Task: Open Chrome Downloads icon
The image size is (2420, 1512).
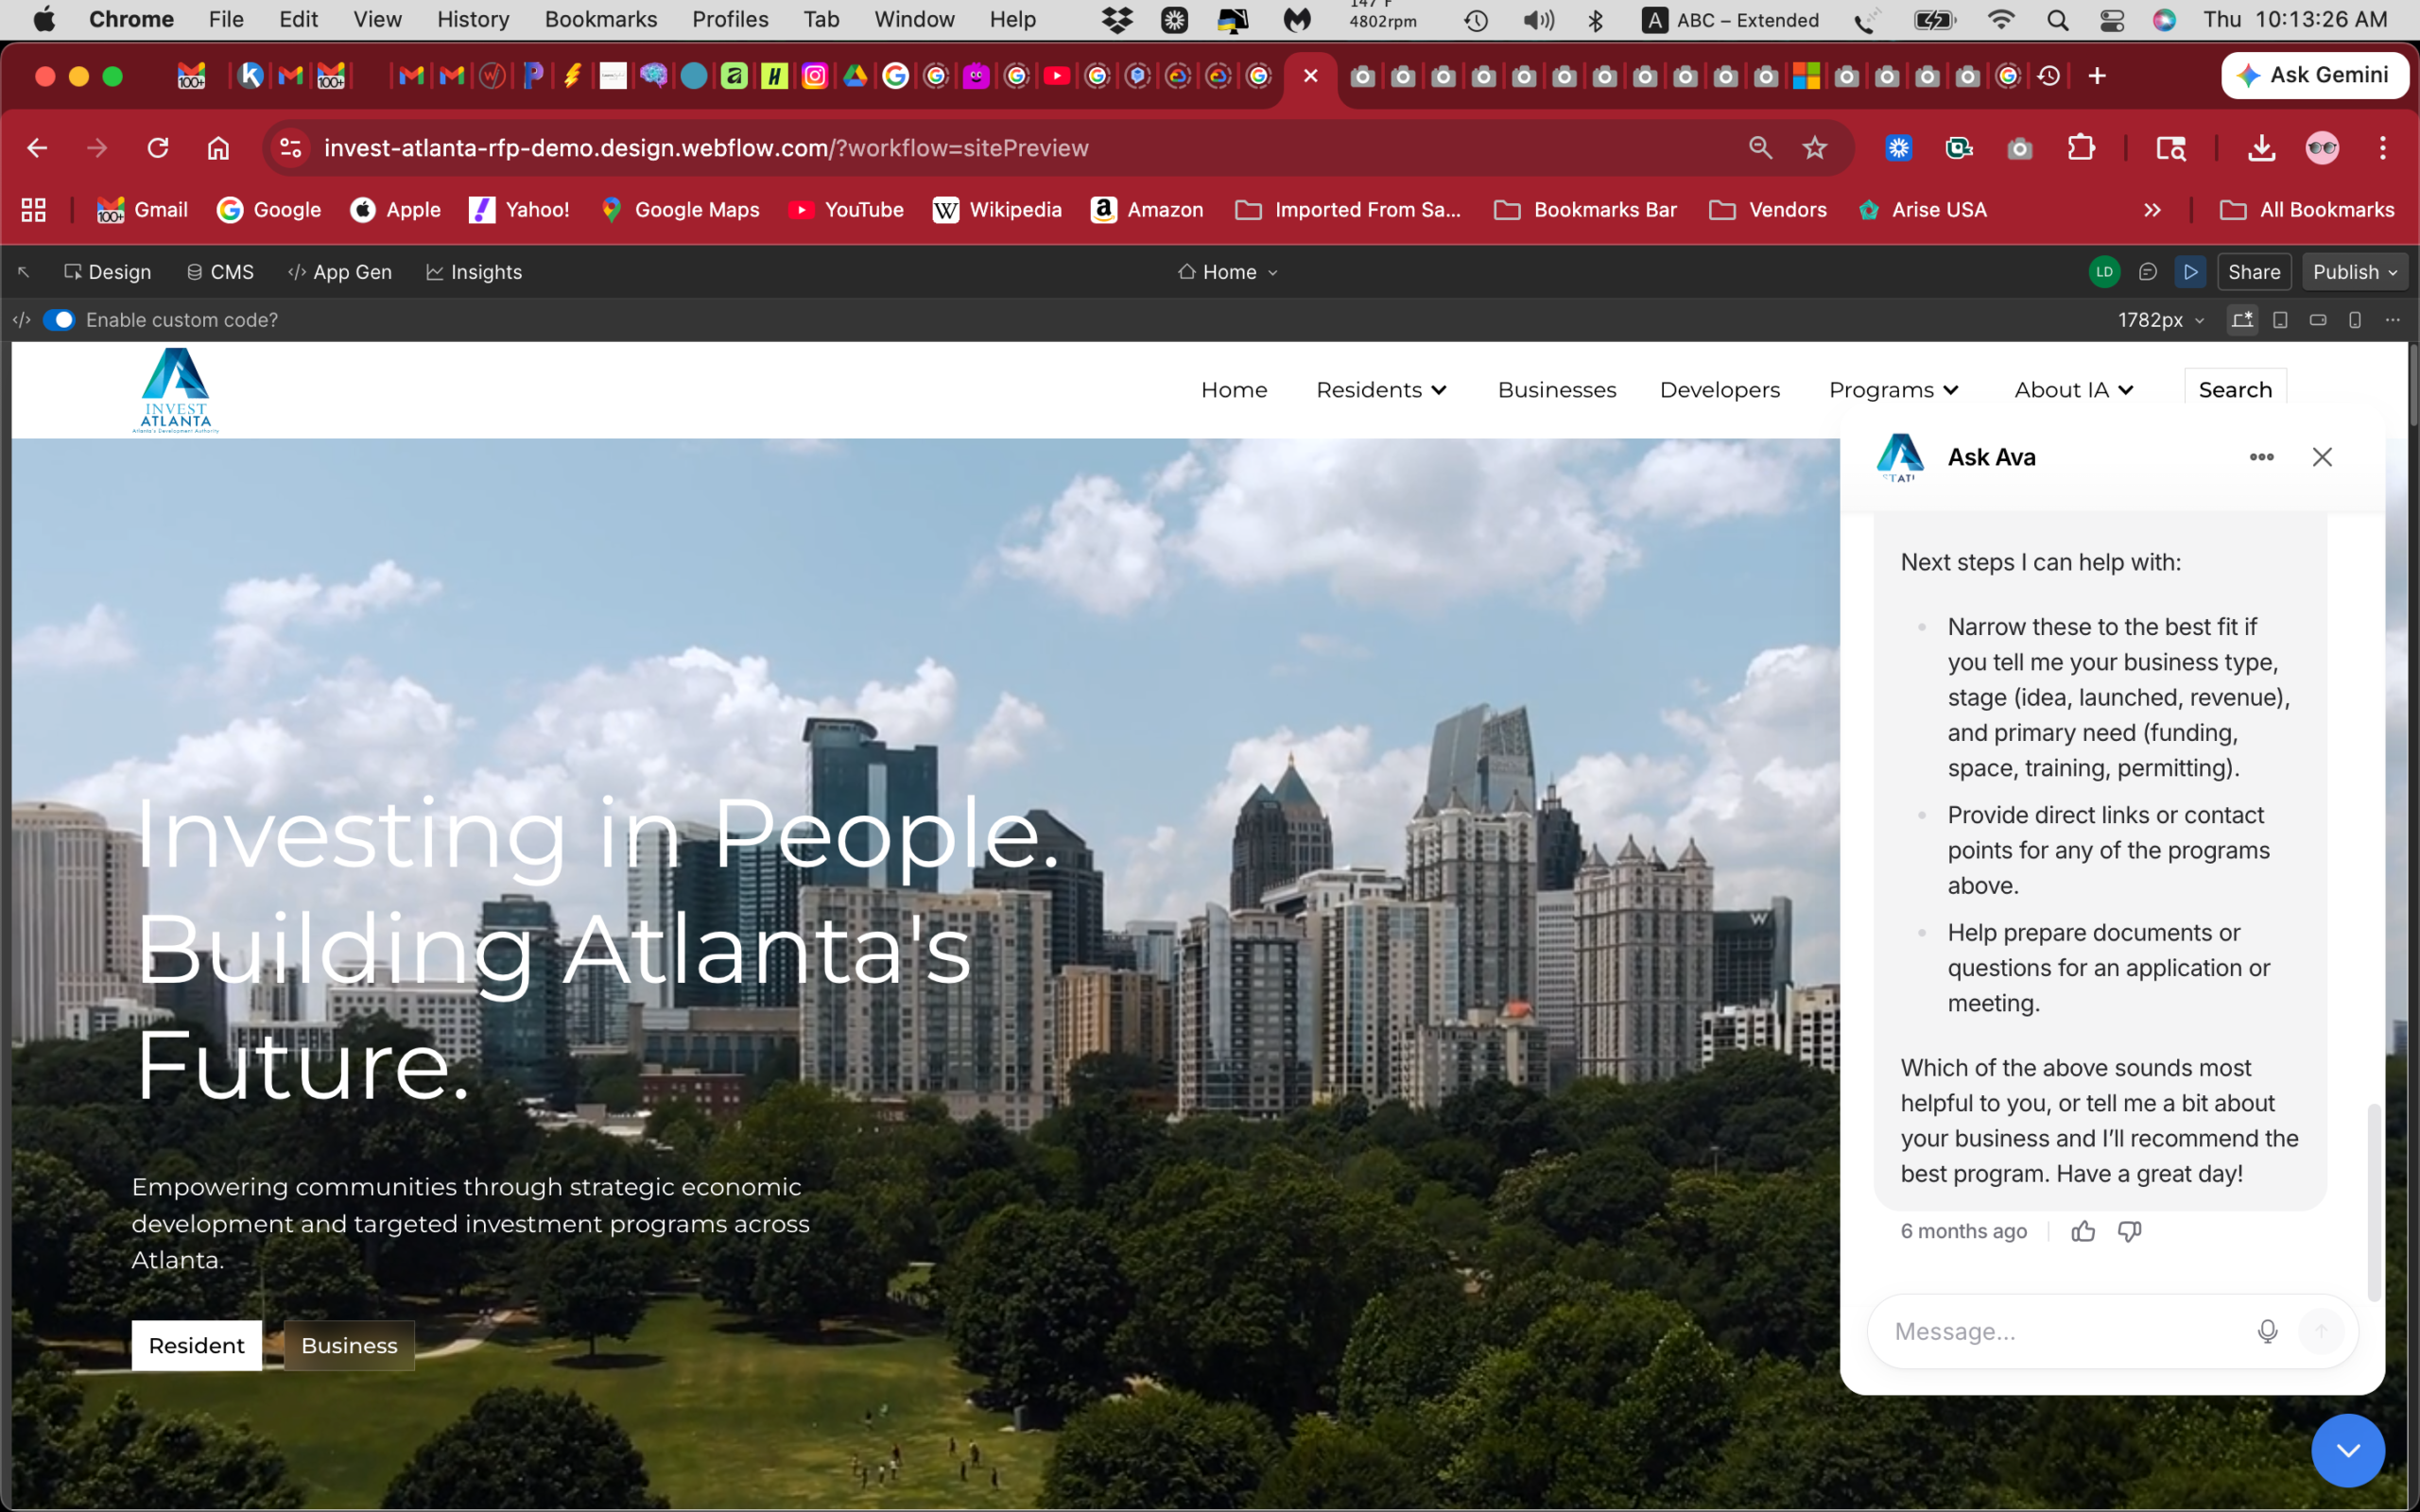Action: click(2261, 148)
